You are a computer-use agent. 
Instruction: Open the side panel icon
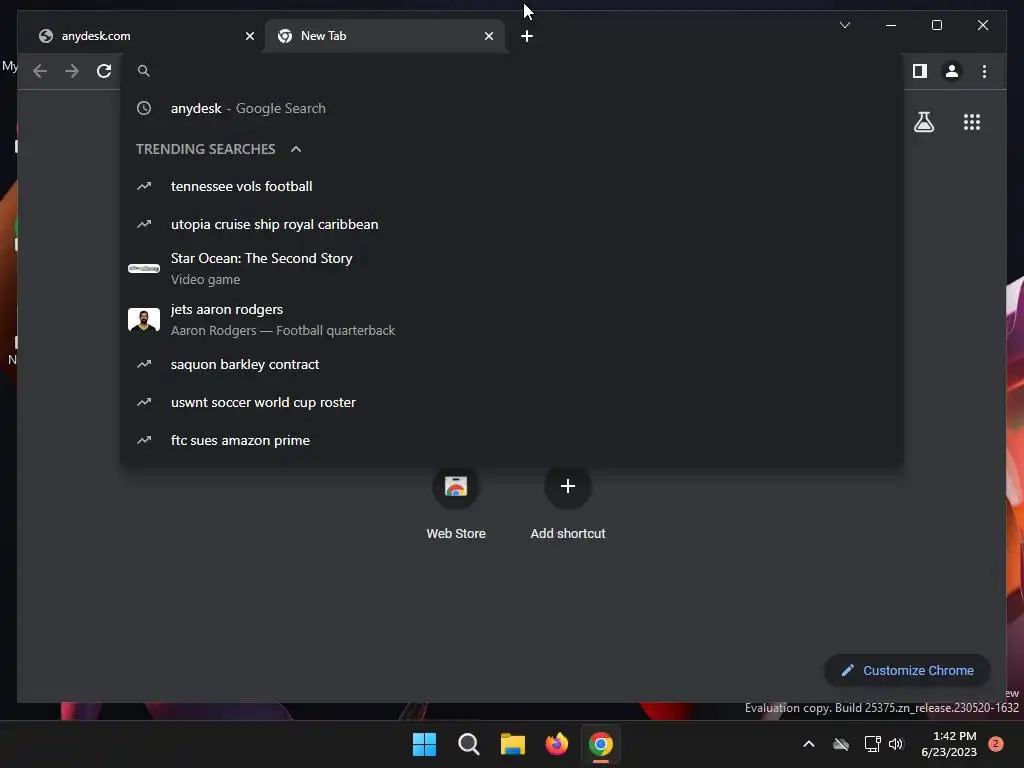920,71
